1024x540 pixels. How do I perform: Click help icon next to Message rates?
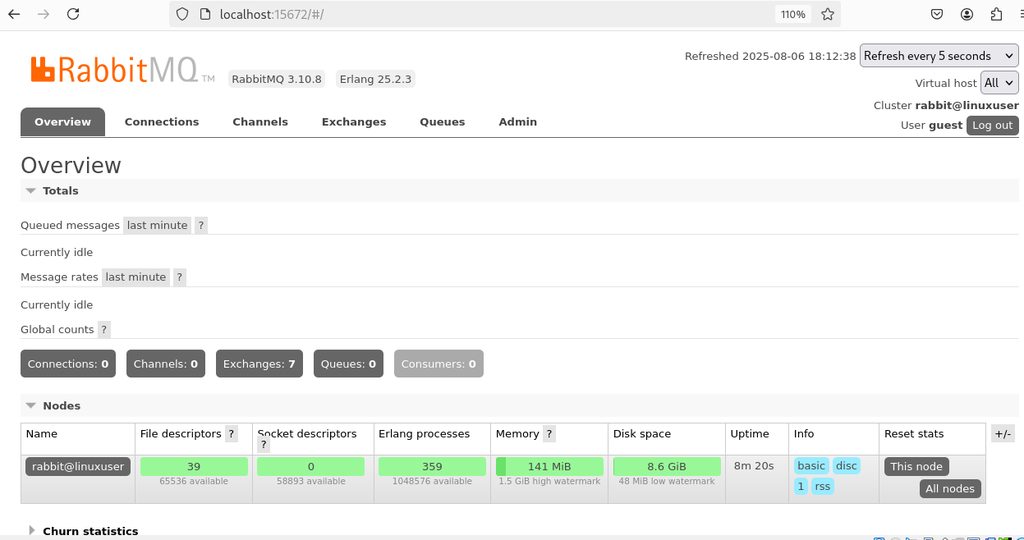tap(180, 277)
